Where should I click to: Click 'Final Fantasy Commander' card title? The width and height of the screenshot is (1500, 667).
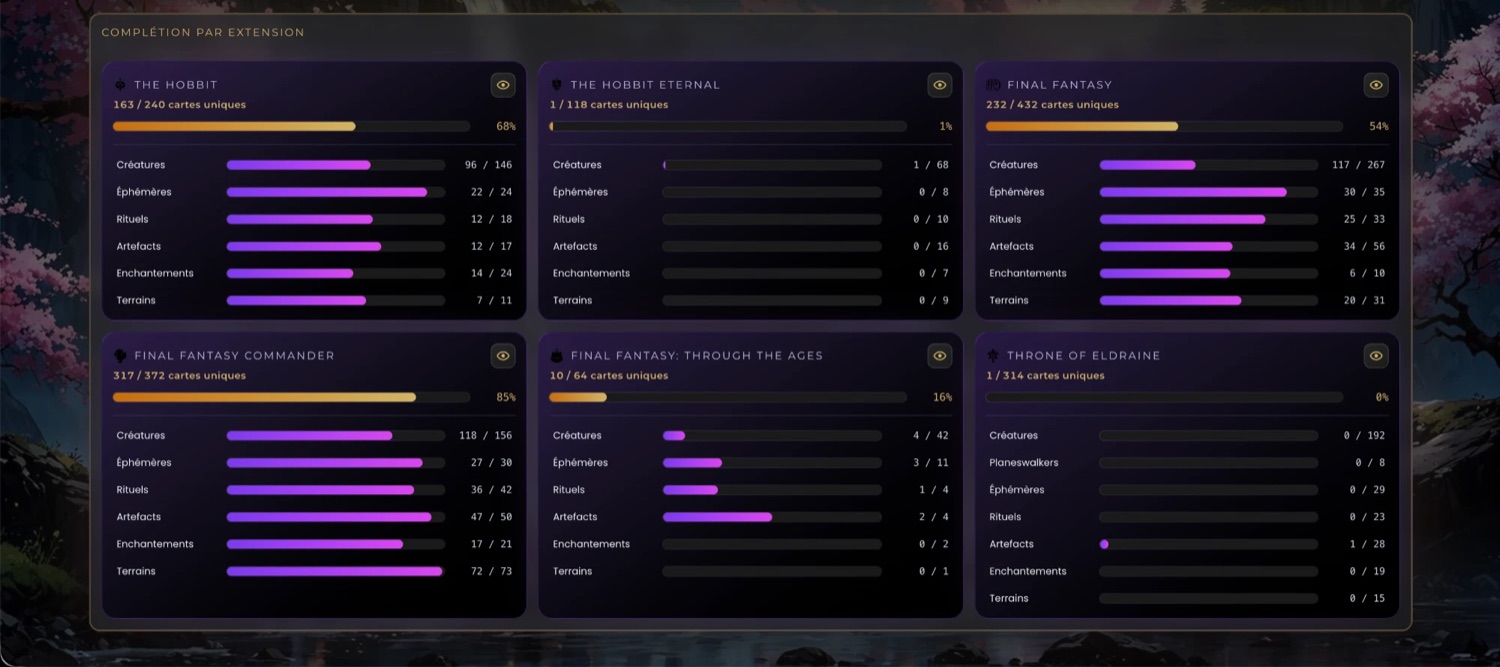click(234, 356)
